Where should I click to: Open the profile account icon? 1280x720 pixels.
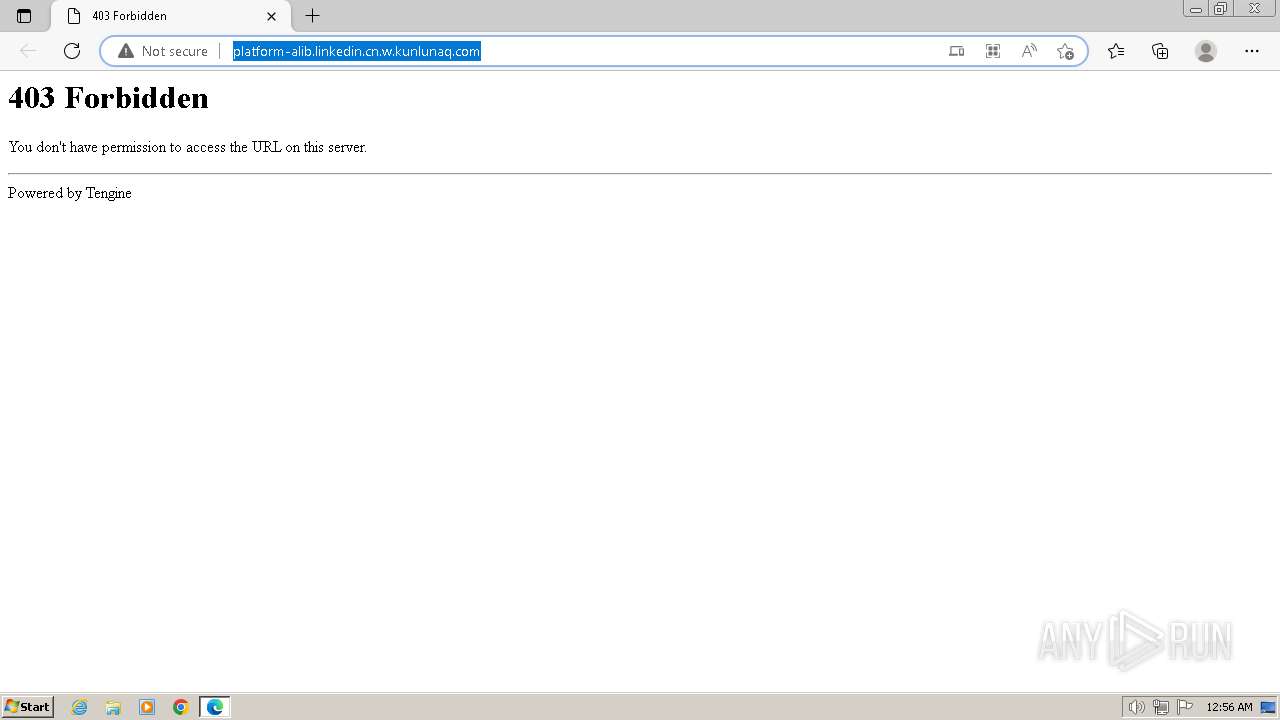(1206, 51)
